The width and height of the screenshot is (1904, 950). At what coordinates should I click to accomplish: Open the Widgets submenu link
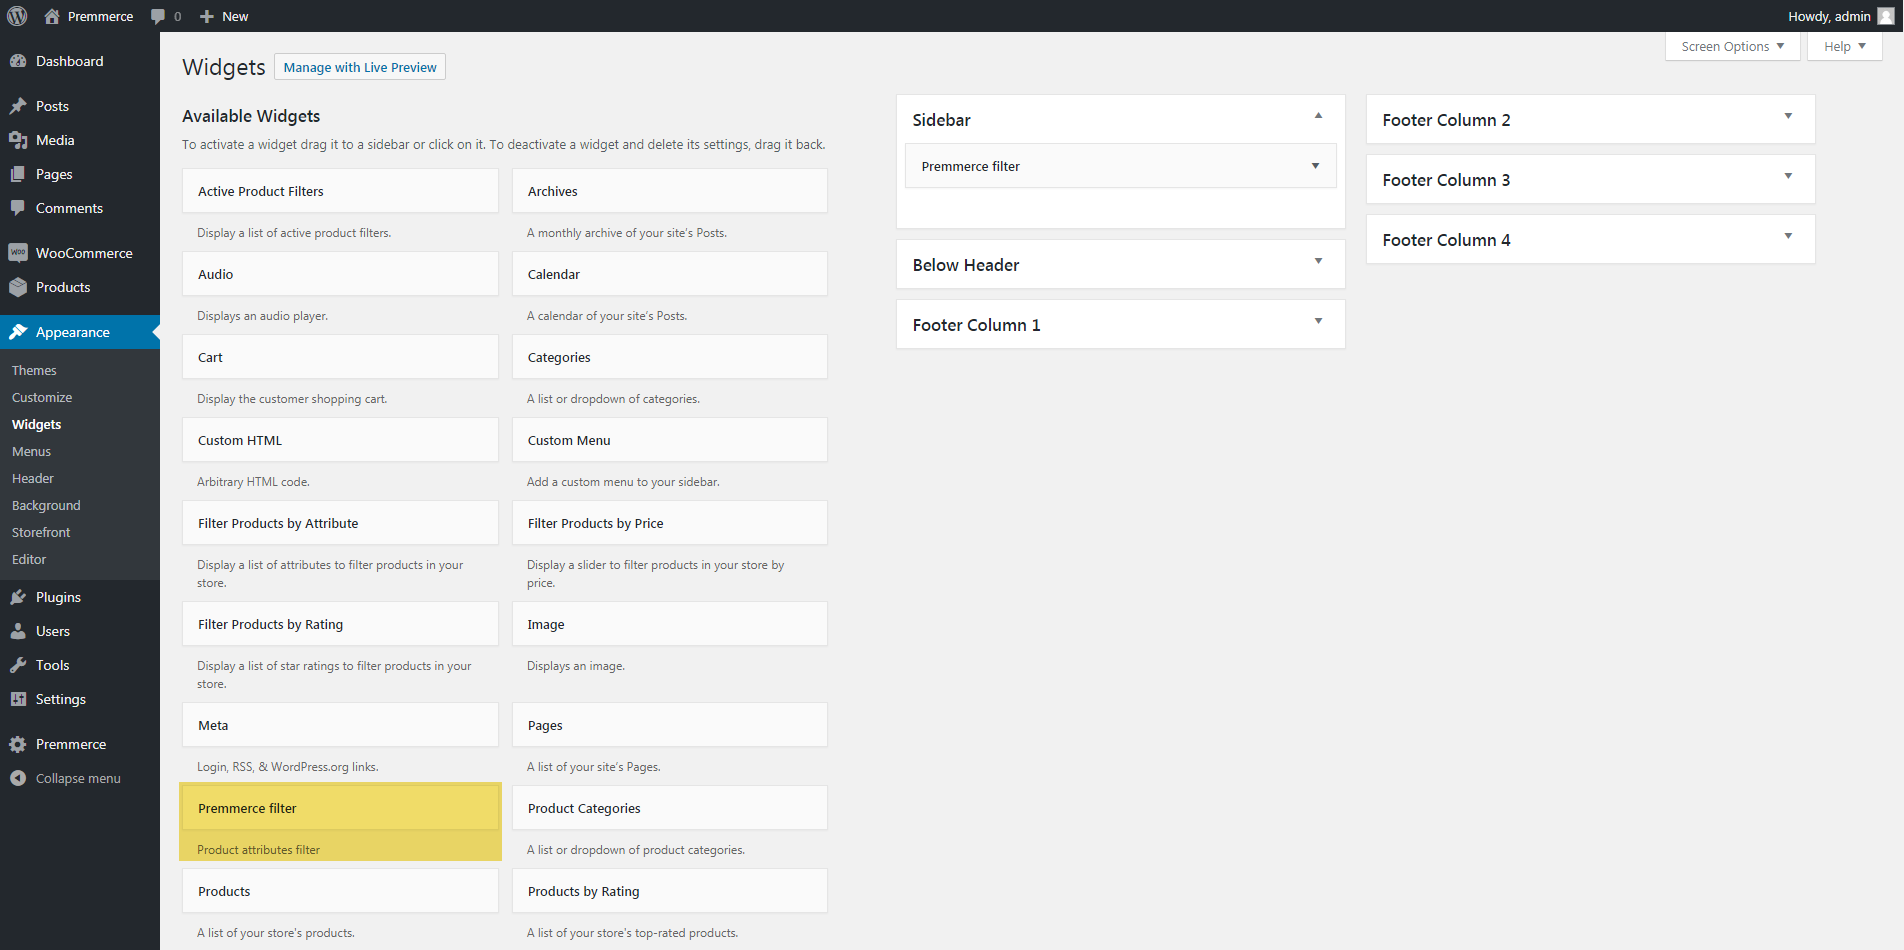37,424
